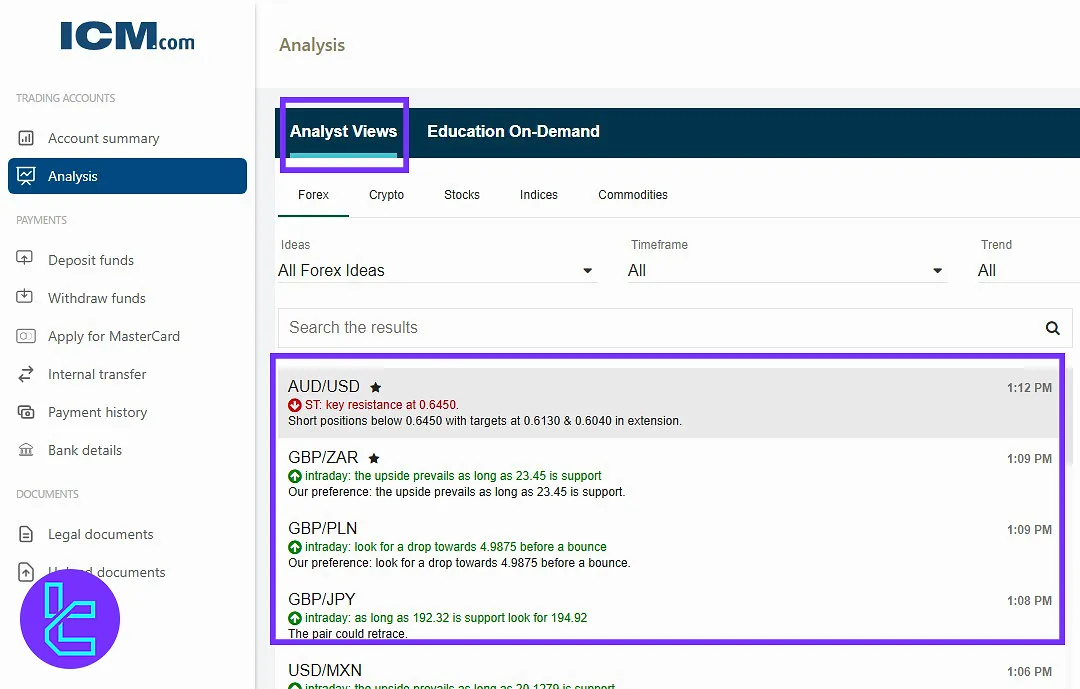Open the Trend filter dropdown
1080x689 pixels.
[x=1025, y=270]
